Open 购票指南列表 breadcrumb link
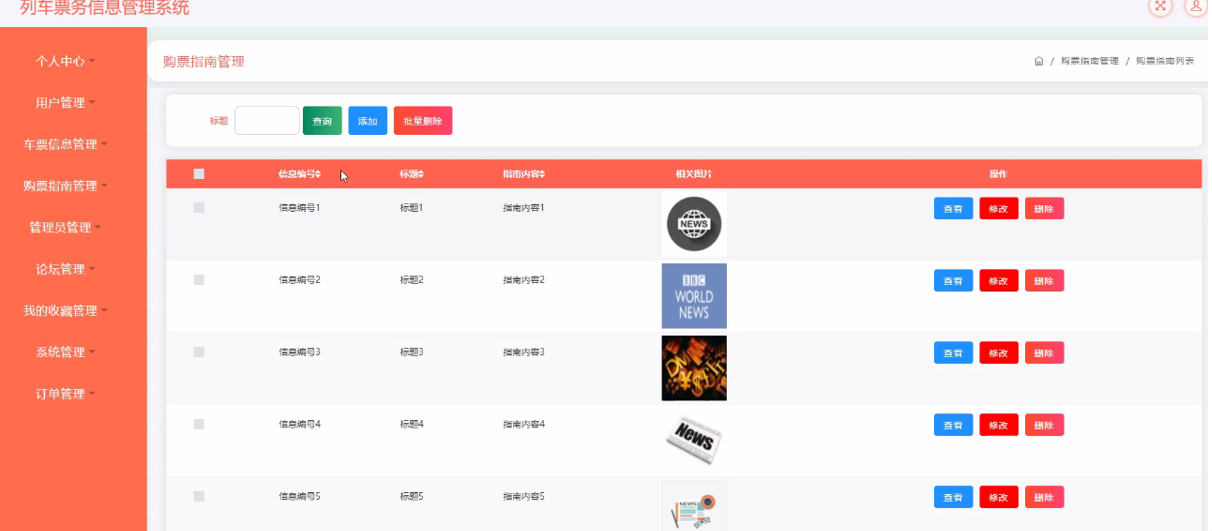Screen dimensions: 1212x531 tap(1165, 61)
